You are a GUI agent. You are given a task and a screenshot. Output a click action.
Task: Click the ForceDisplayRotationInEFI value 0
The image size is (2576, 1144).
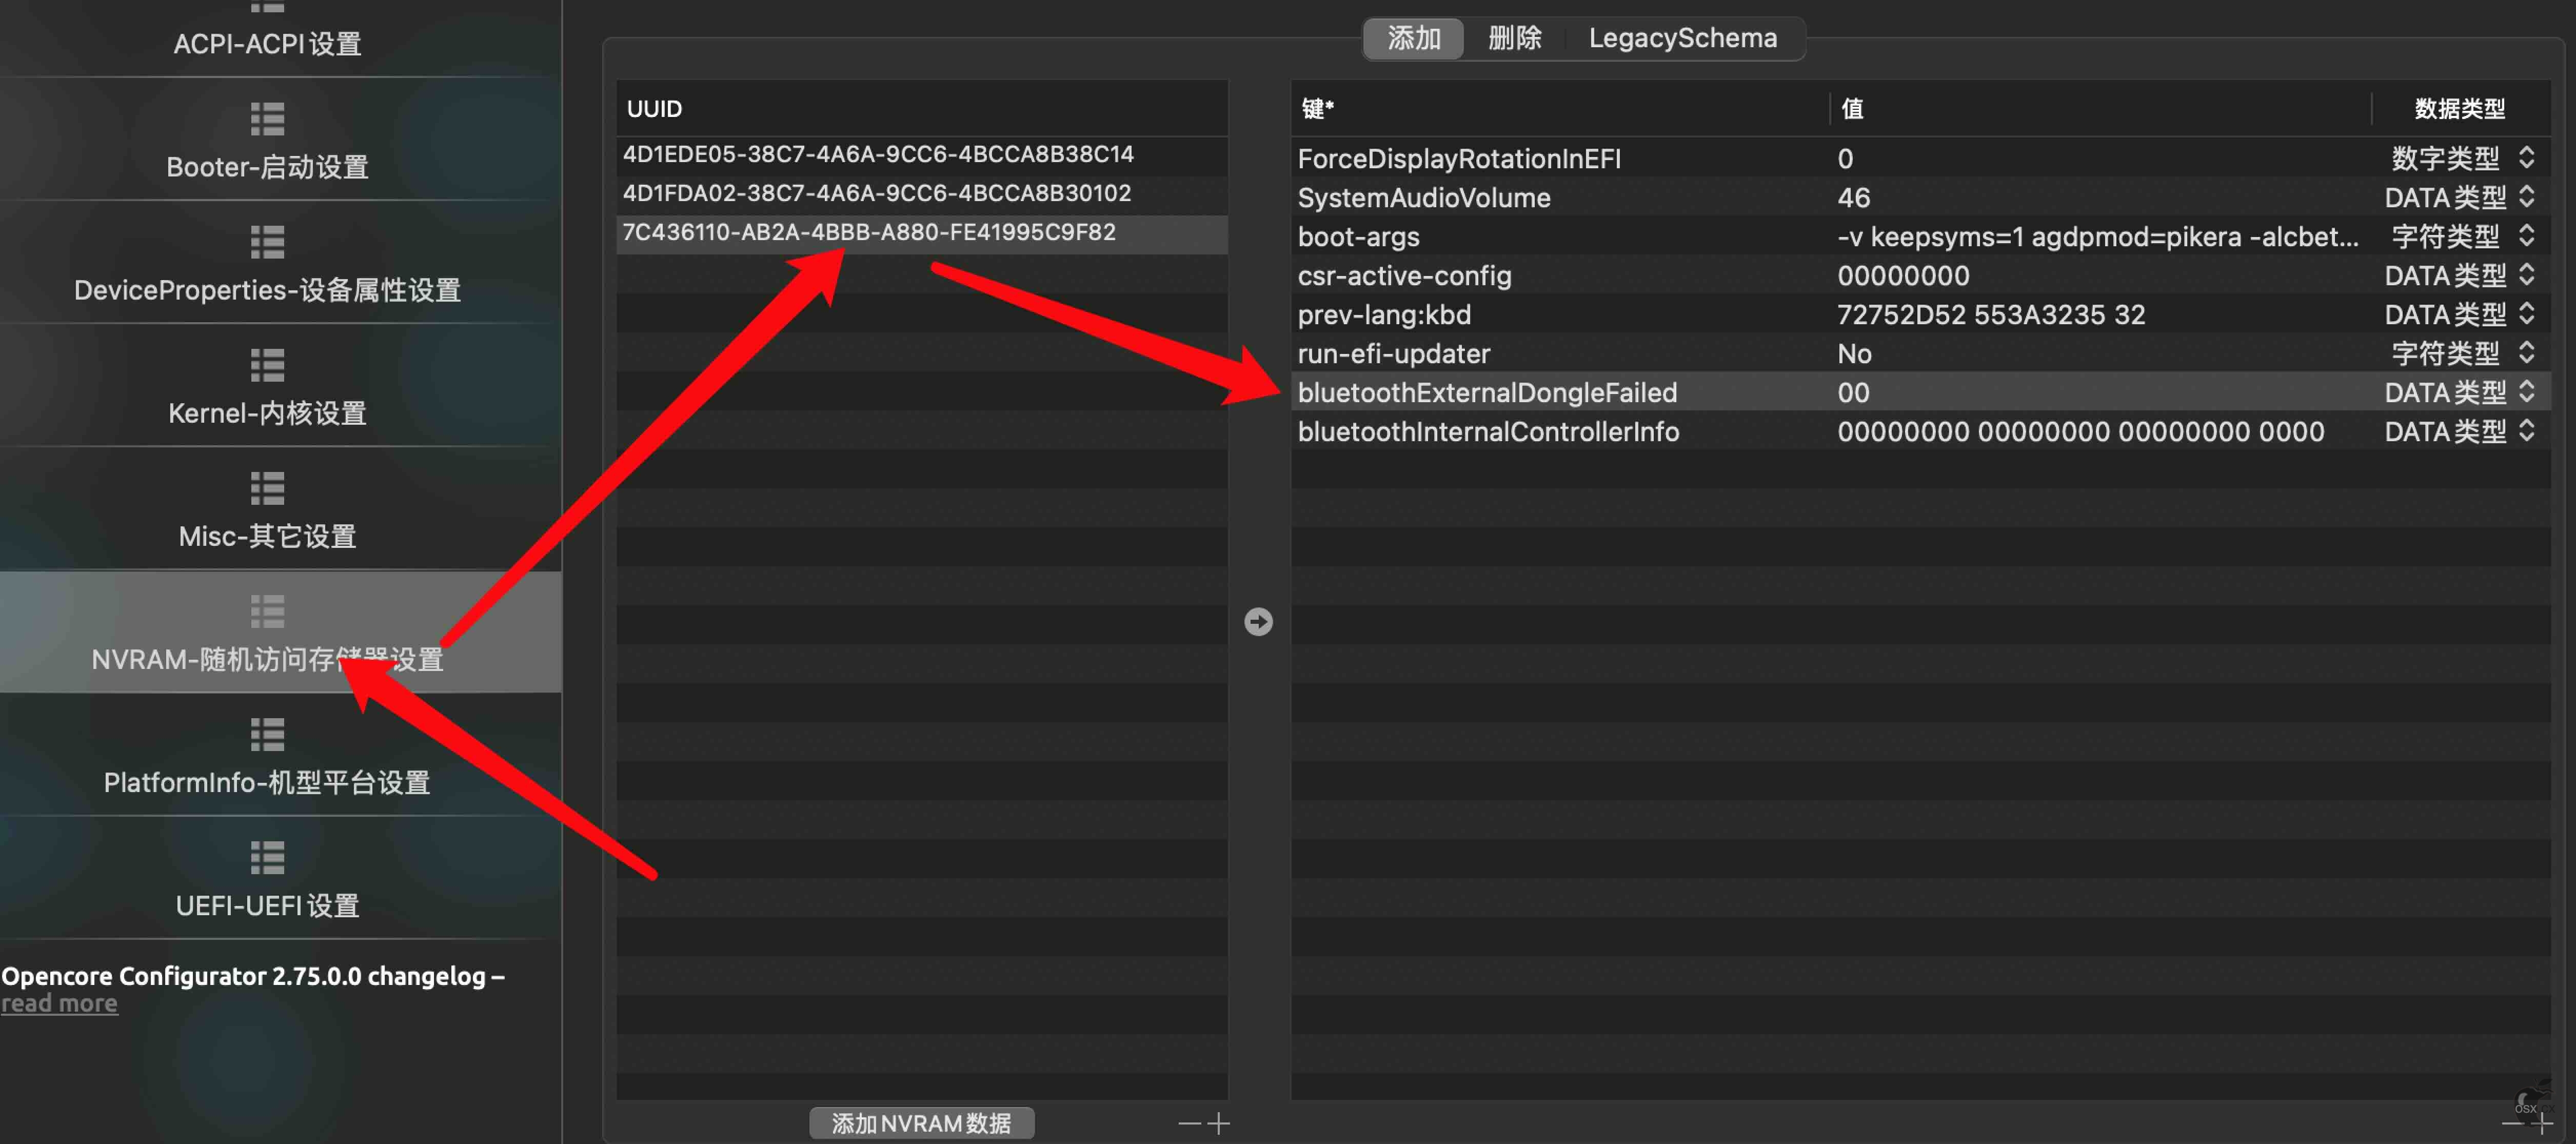[1845, 158]
